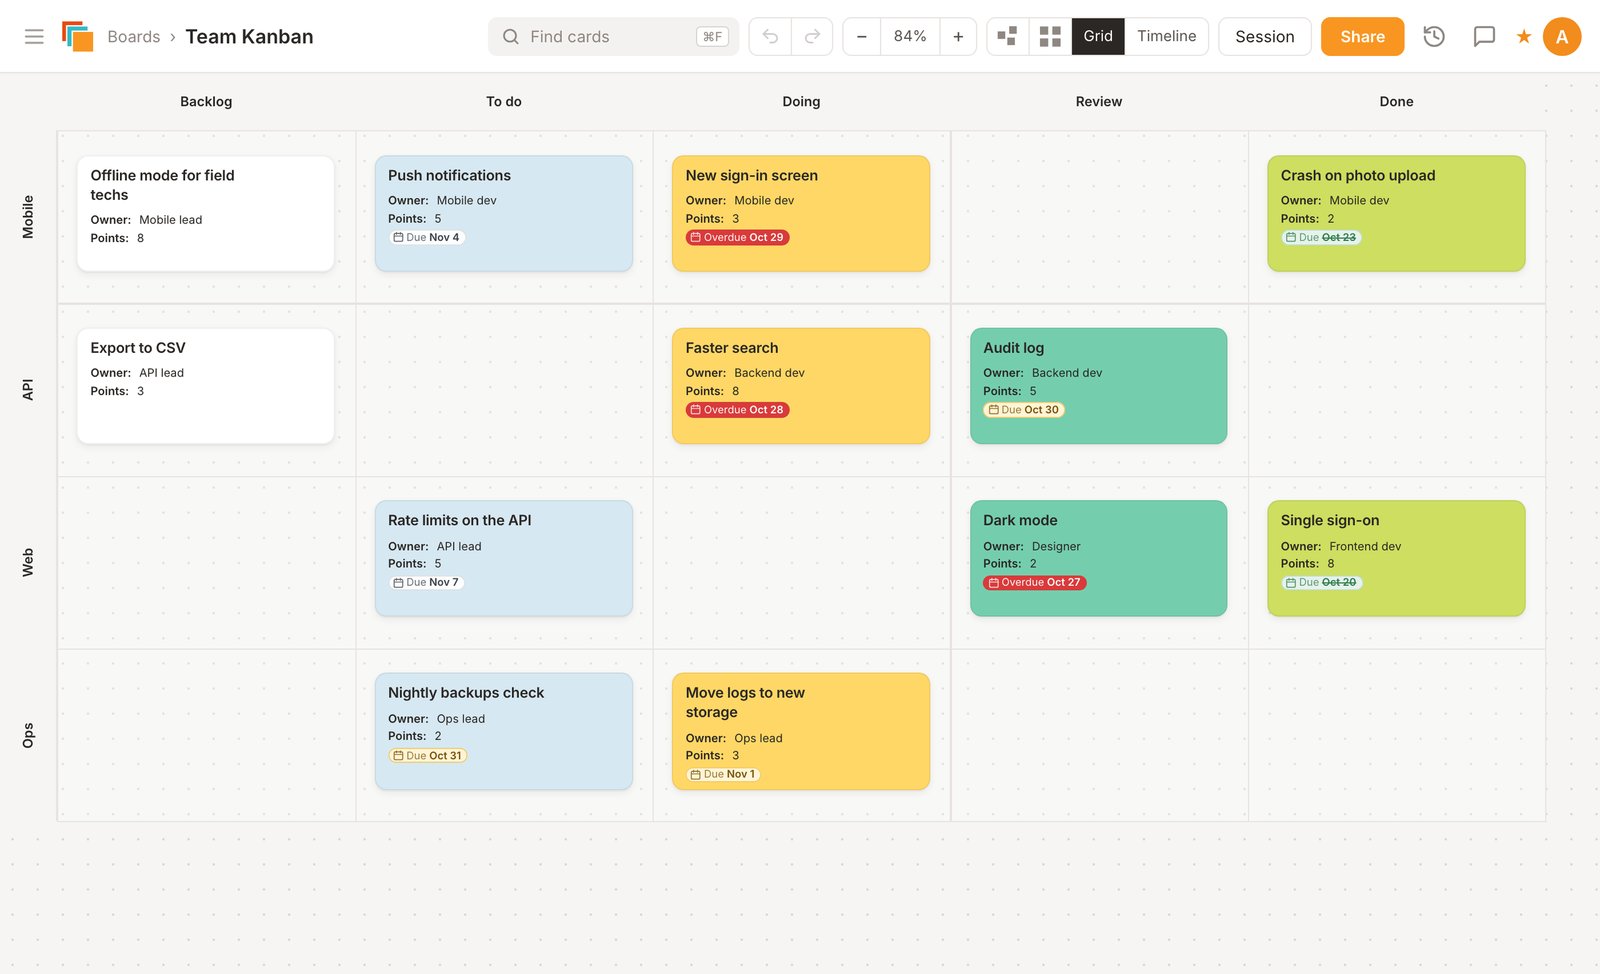Click the To do column header
Viewport: 1600px width, 974px height.
[504, 102]
